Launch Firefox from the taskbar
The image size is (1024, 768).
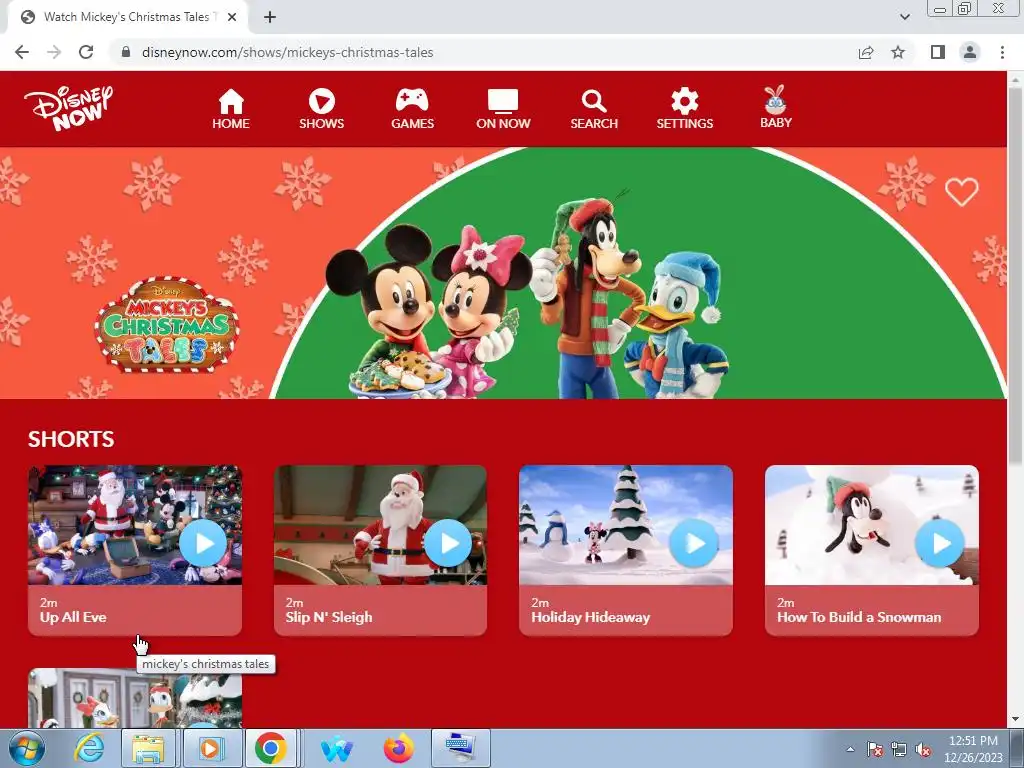click(x=398, y=748)
